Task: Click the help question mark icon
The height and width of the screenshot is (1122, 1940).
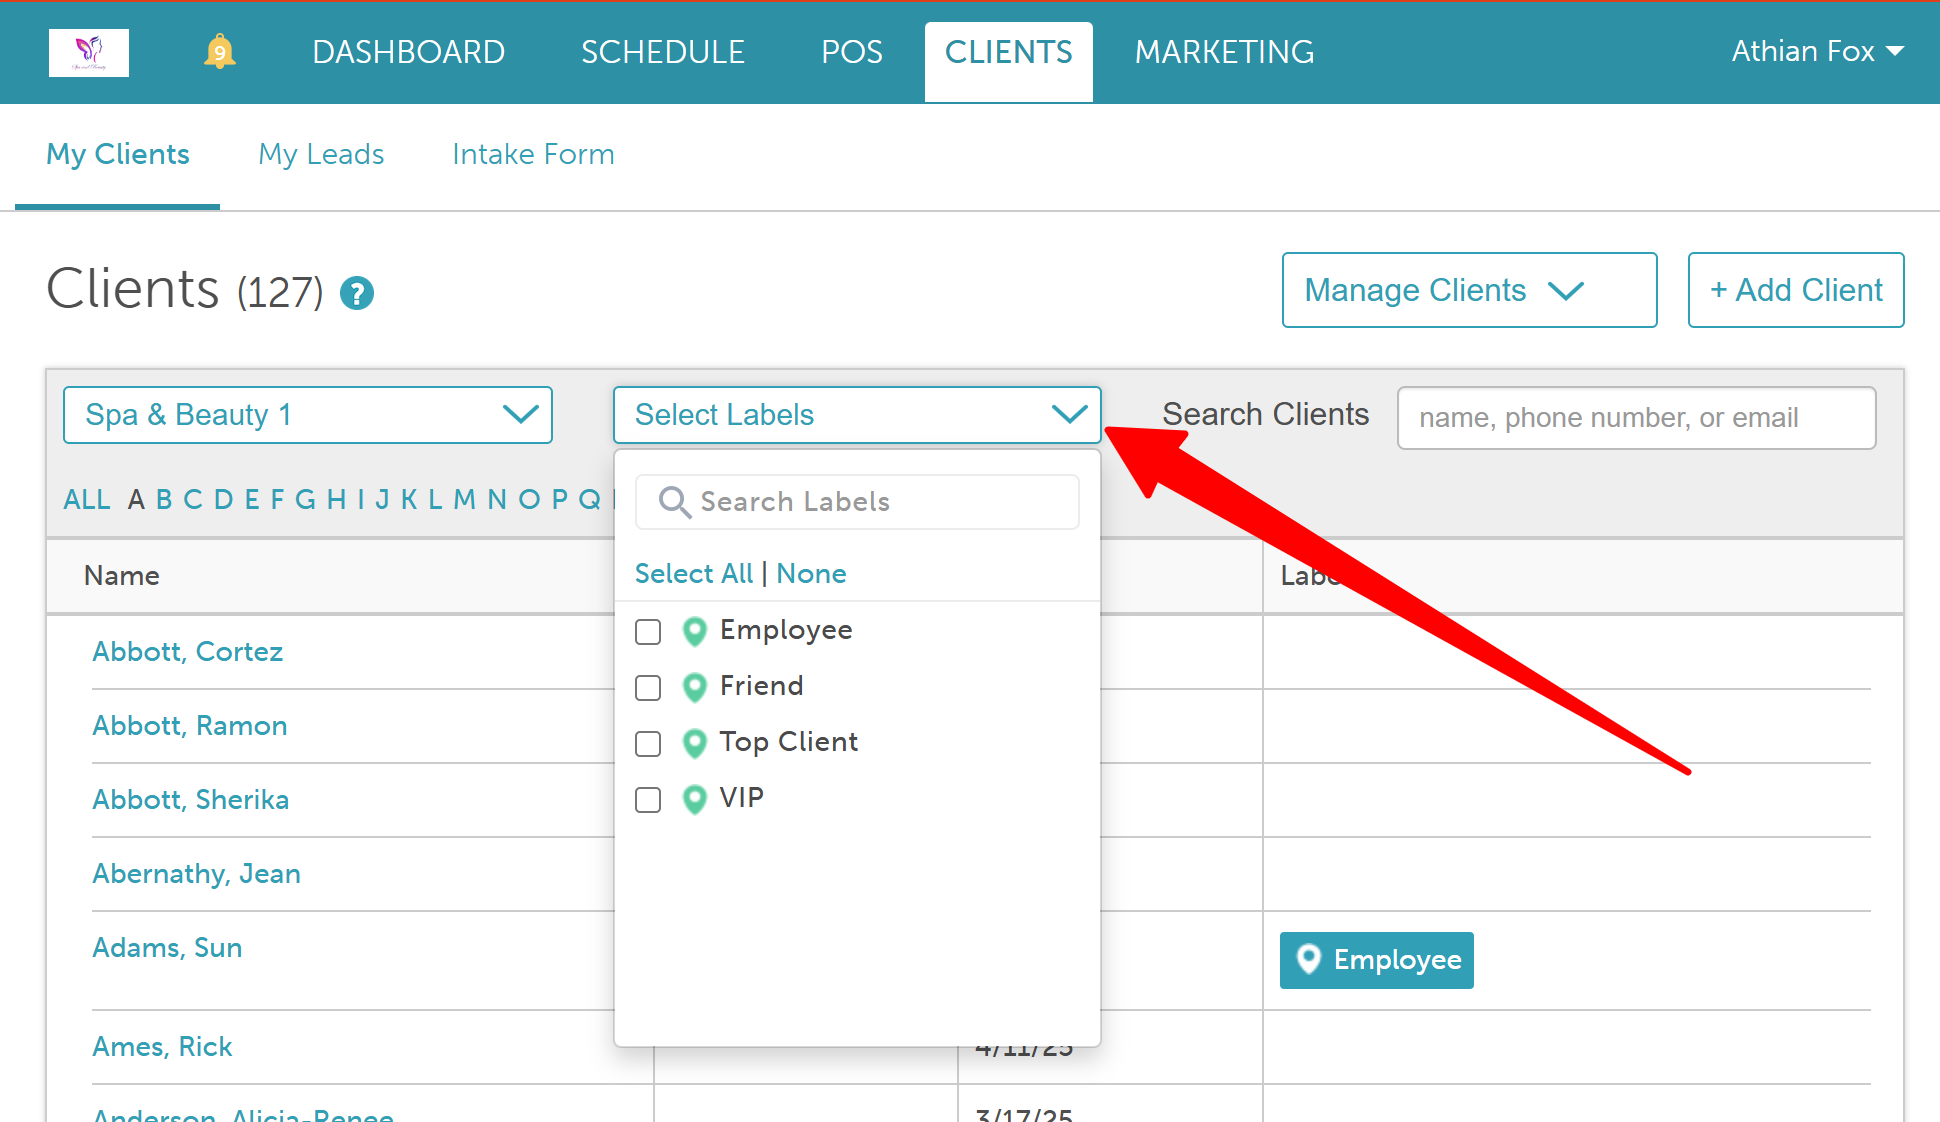Action: coord(357,293)
